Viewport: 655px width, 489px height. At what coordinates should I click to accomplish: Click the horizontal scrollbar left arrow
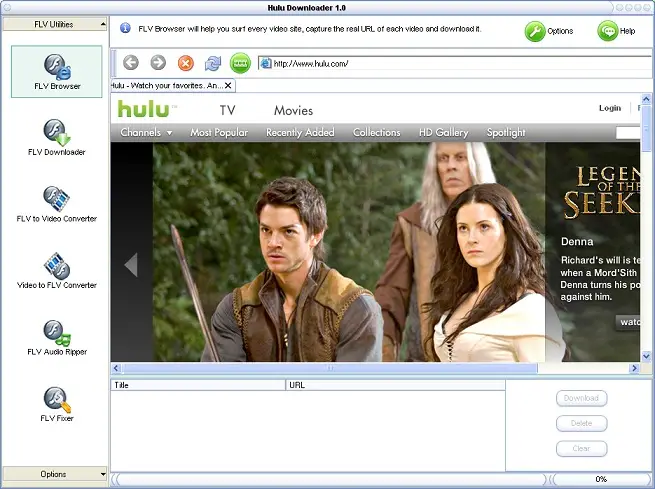pos(117,368)
